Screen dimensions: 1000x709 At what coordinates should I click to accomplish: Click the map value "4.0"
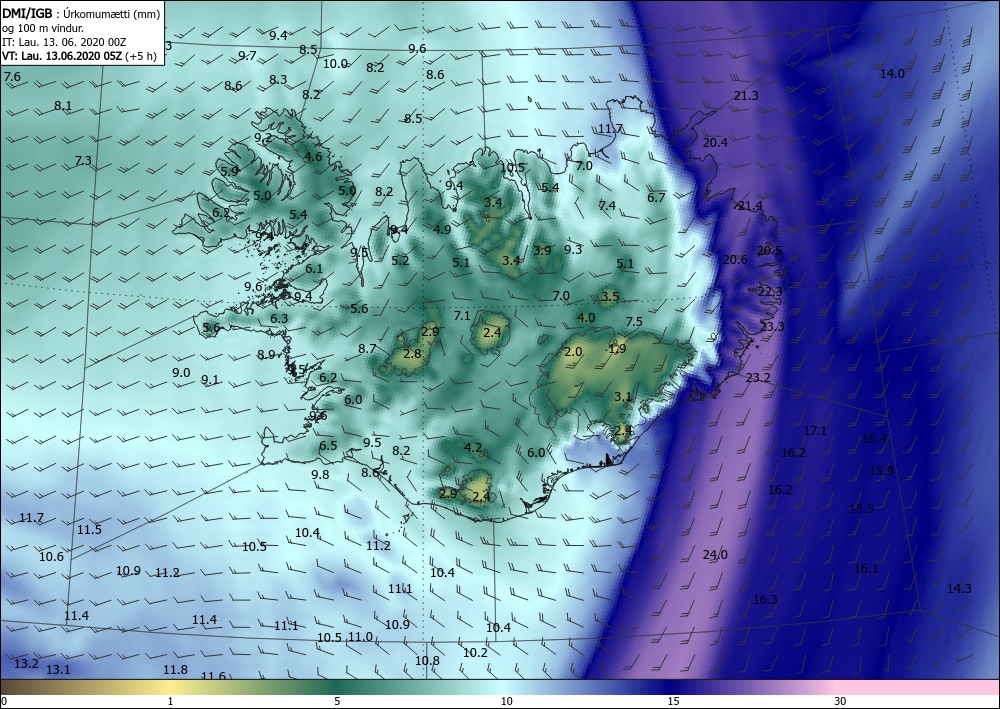(x=586, y=318)
